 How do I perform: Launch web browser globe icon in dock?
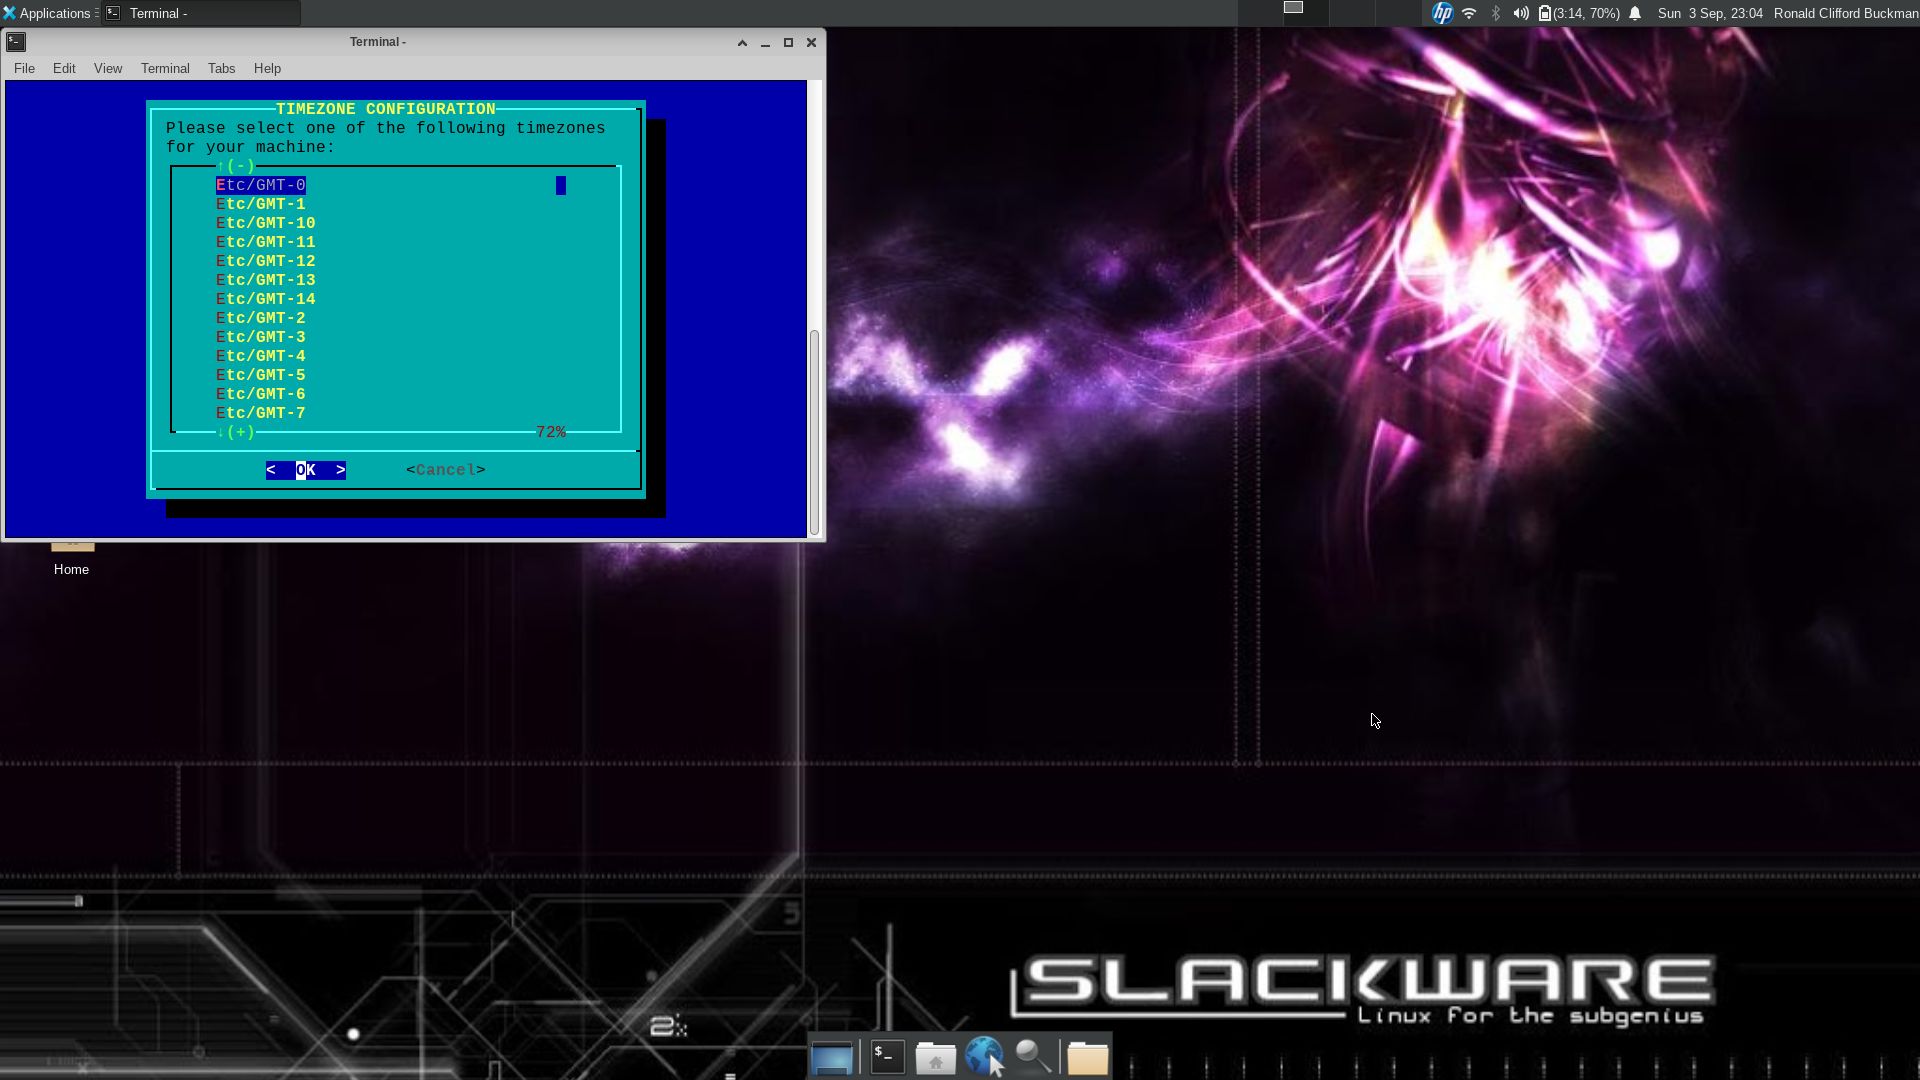pyautogui.click(x=985, y=1057)
